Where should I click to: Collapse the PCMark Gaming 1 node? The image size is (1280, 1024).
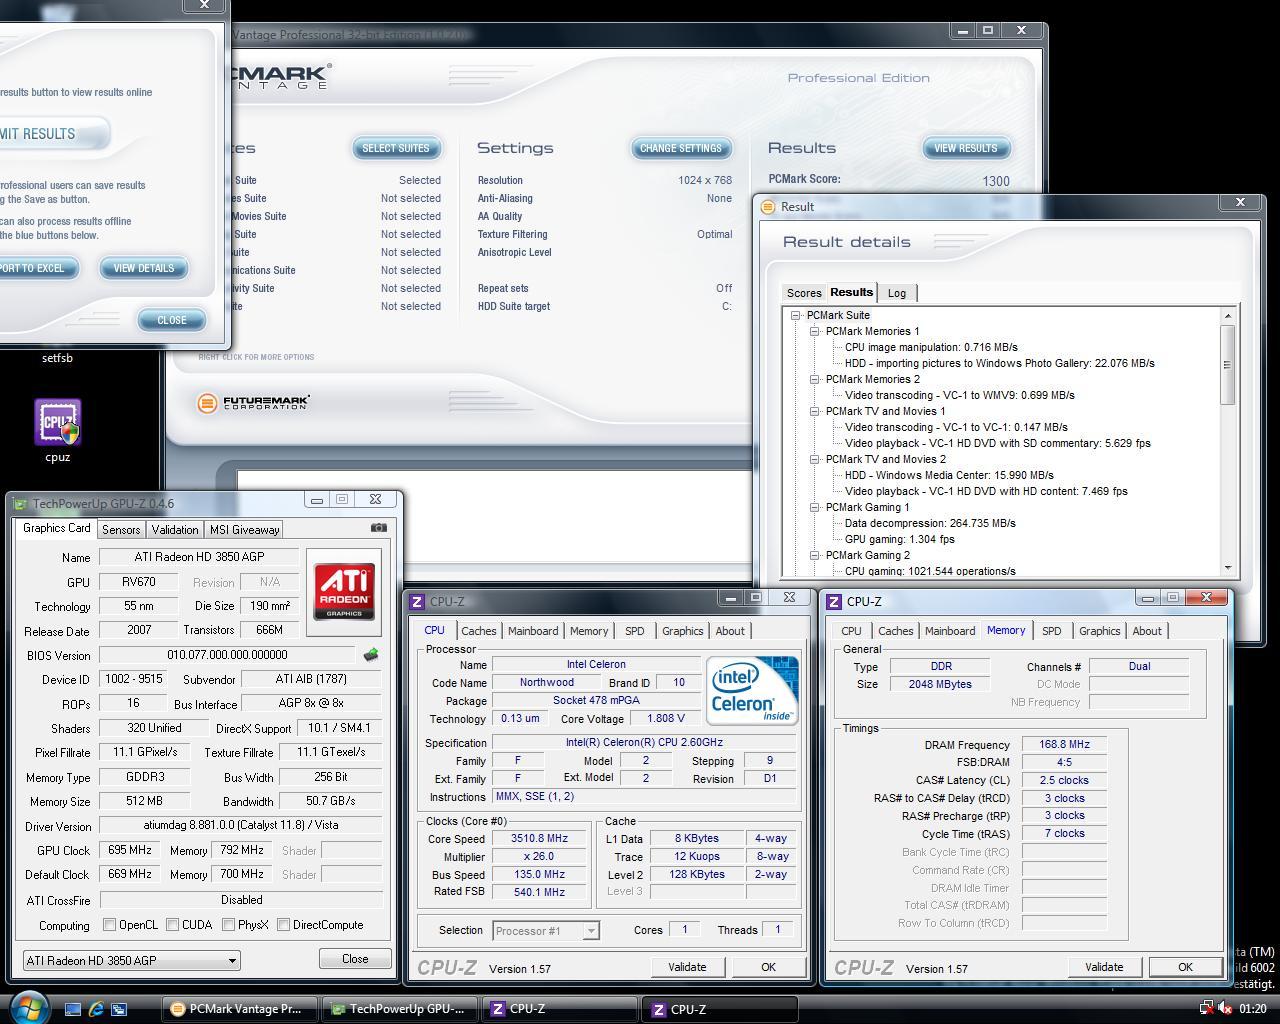point(815,507)
